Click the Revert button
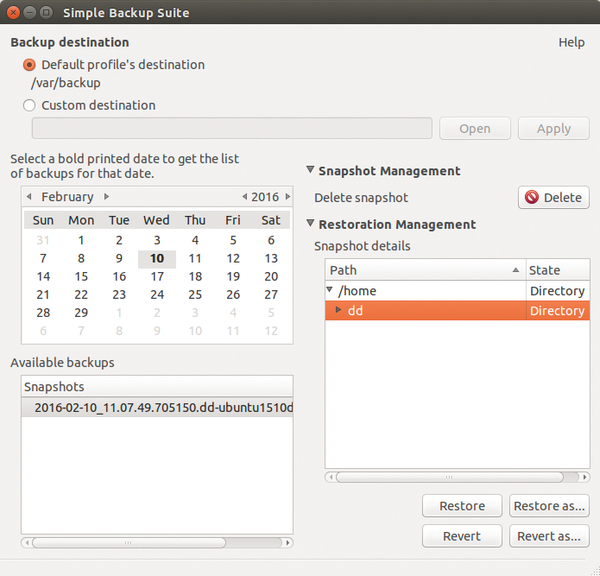This screenshot has width=600, height=576. tap(462, 536)
